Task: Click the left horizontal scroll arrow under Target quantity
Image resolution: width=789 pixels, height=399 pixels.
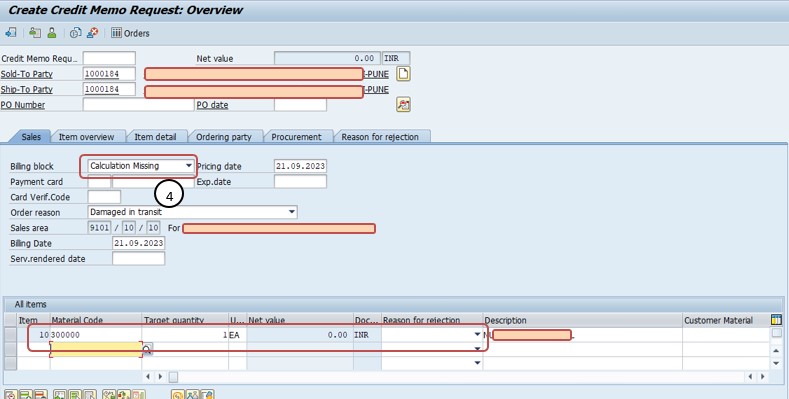Action: pos(148,376)
